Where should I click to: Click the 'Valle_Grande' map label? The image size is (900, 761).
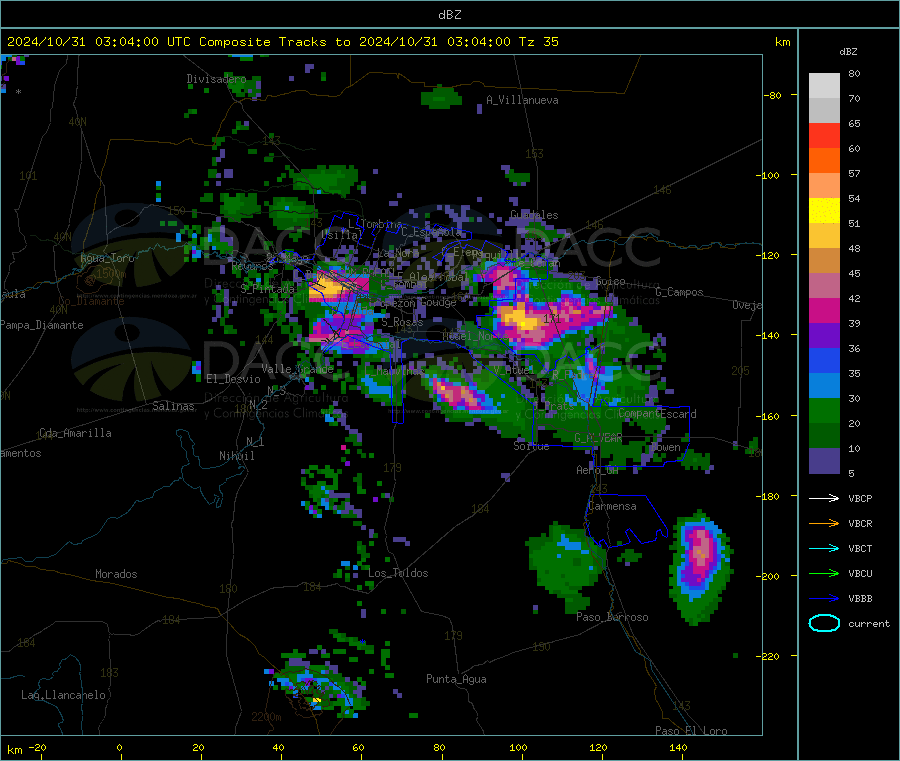tap(297, 369)
